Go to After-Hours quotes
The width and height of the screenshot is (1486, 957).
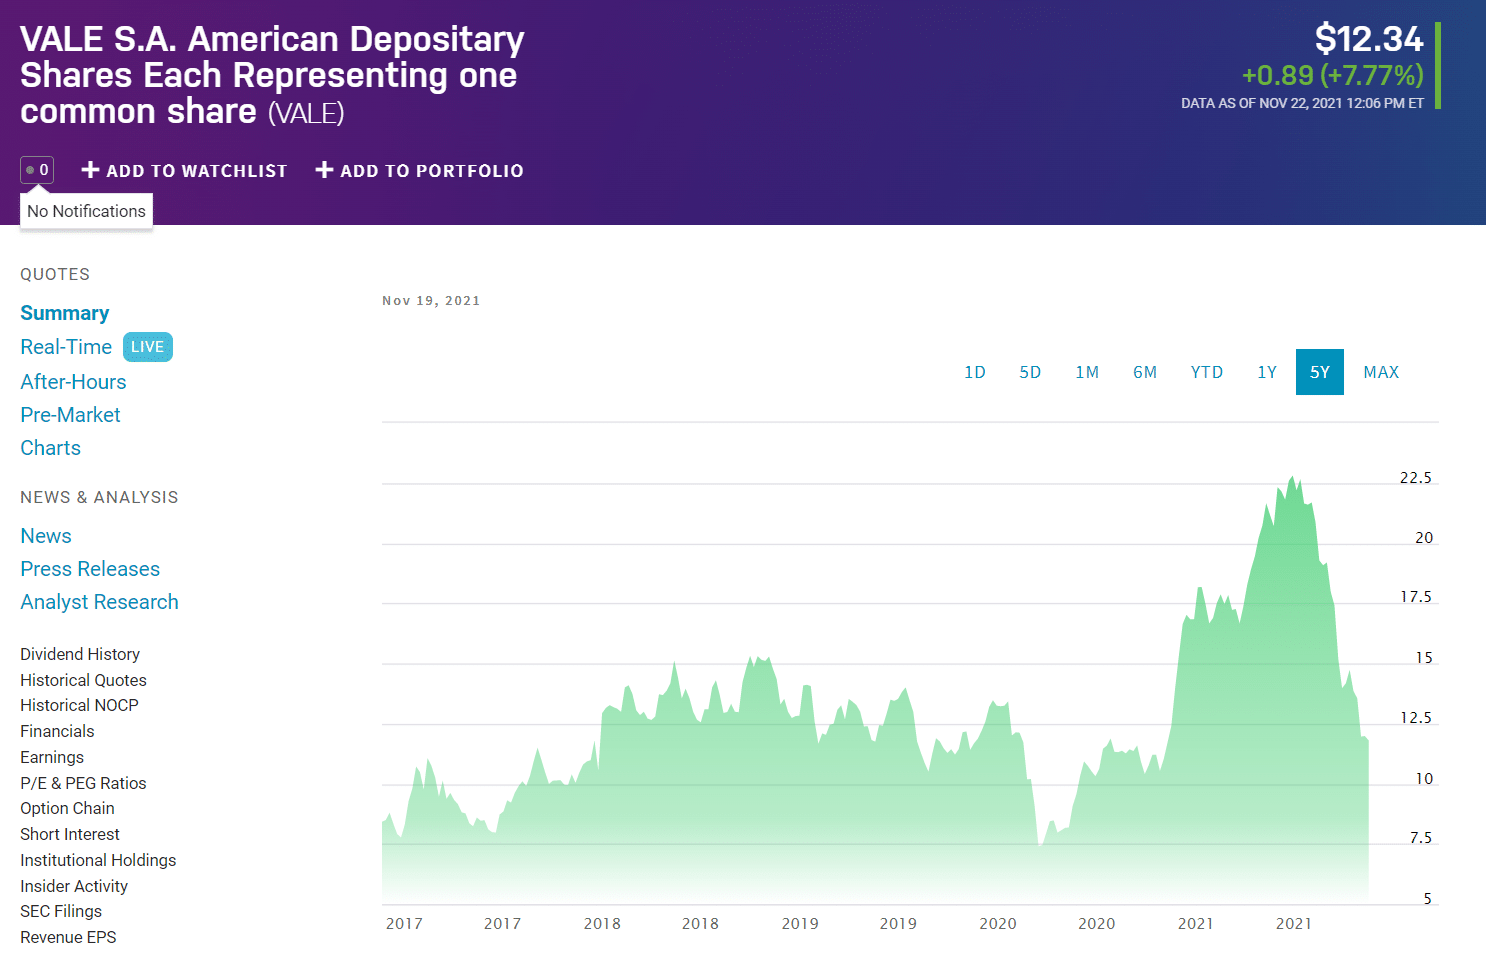pos(73,382)
